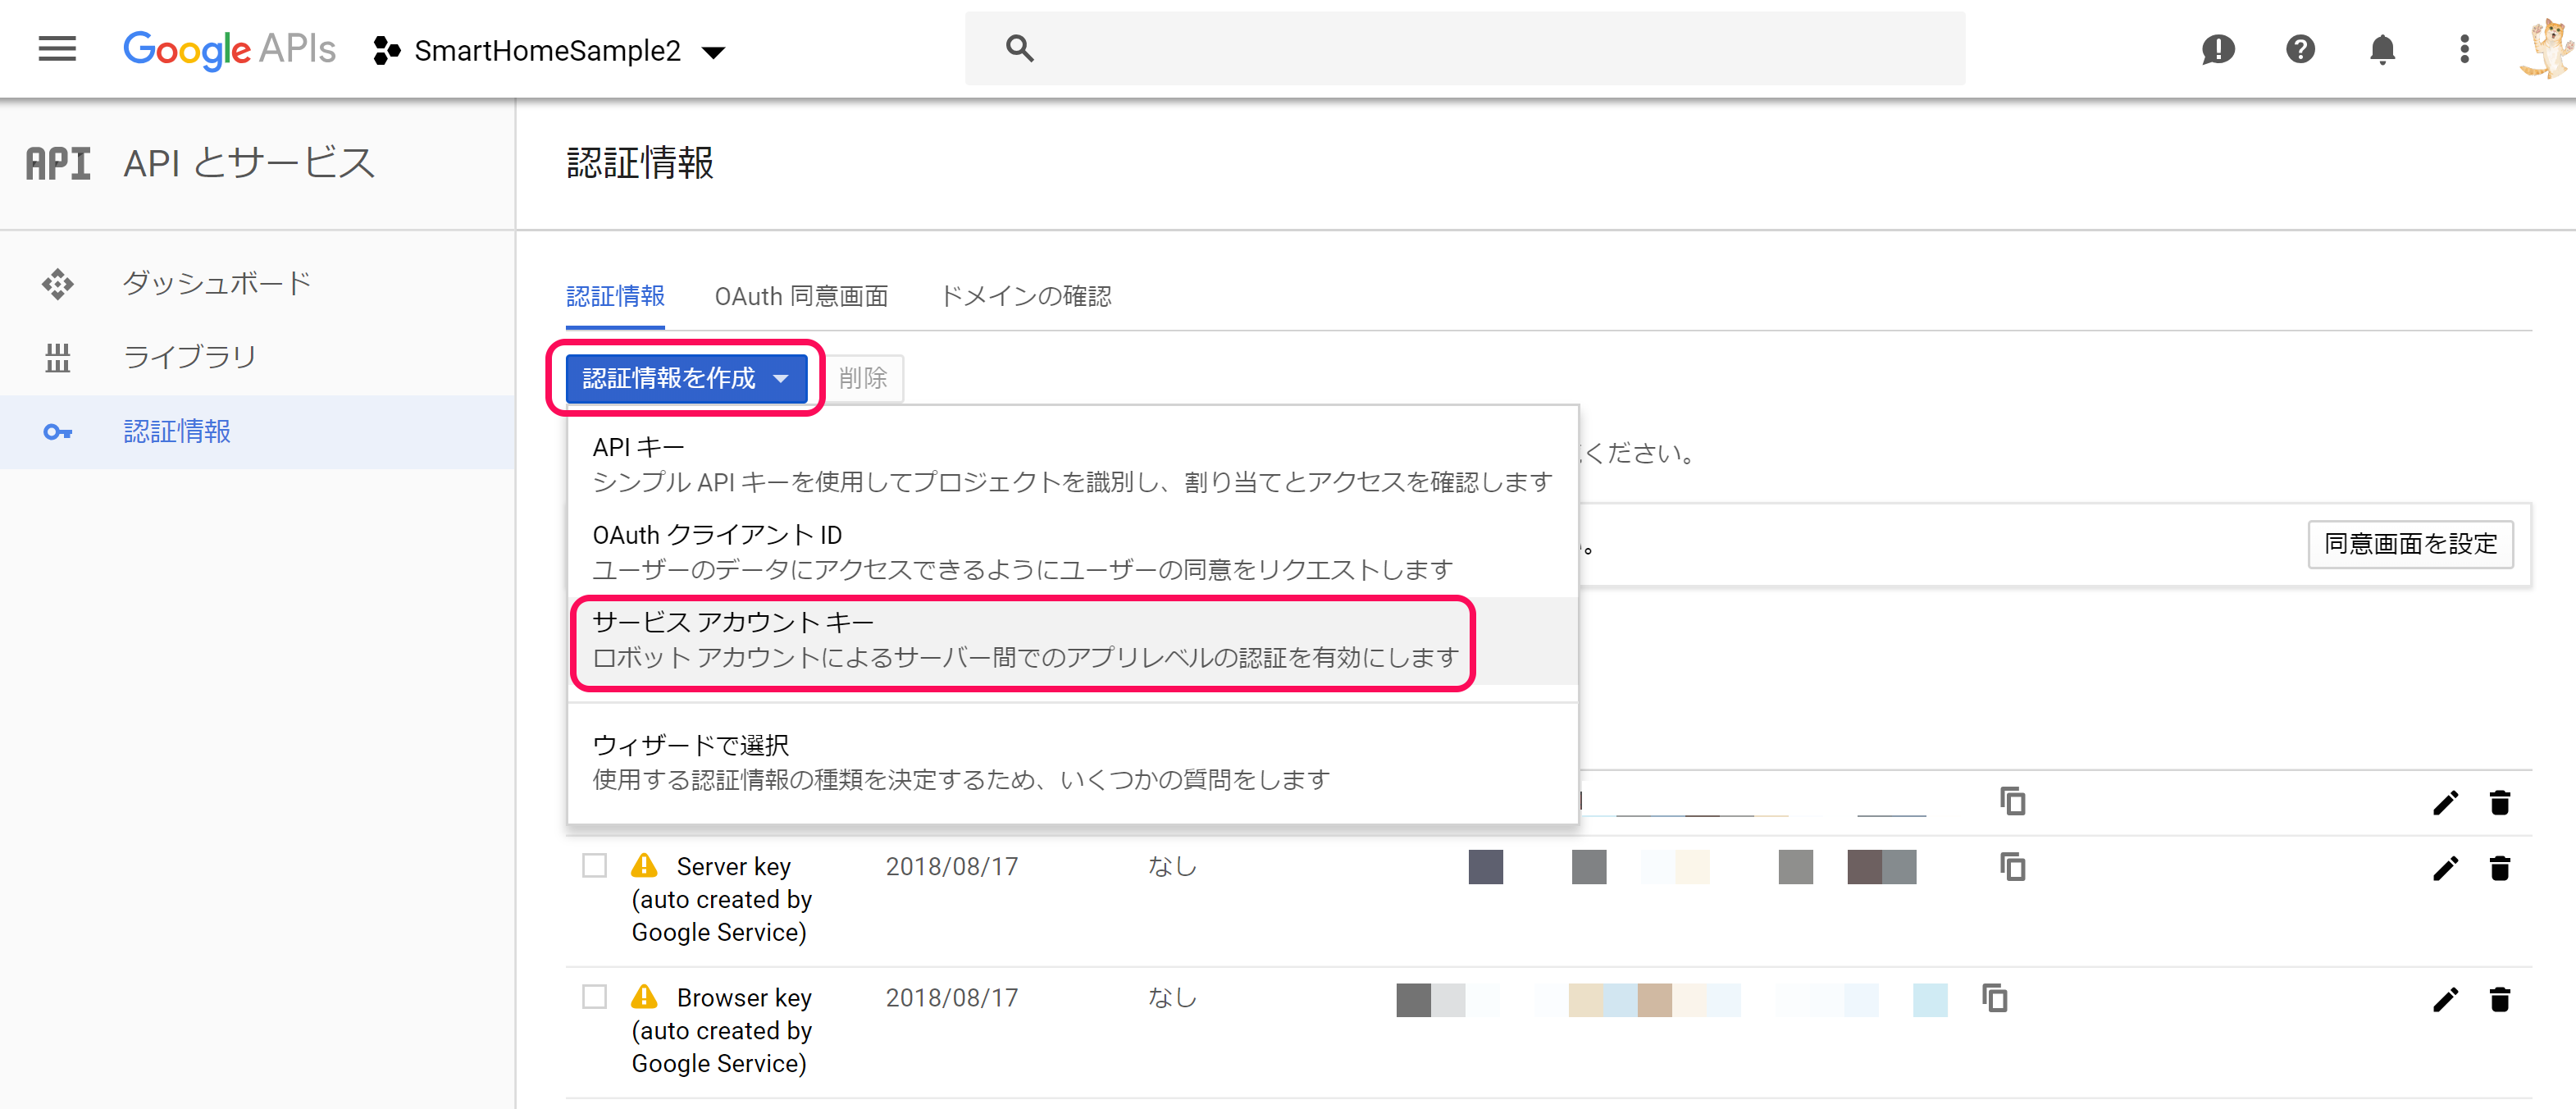Open ライブラリ in the sidebar
The height and width of the screenshot is (1109, 2576).
[x=190, y=357]
